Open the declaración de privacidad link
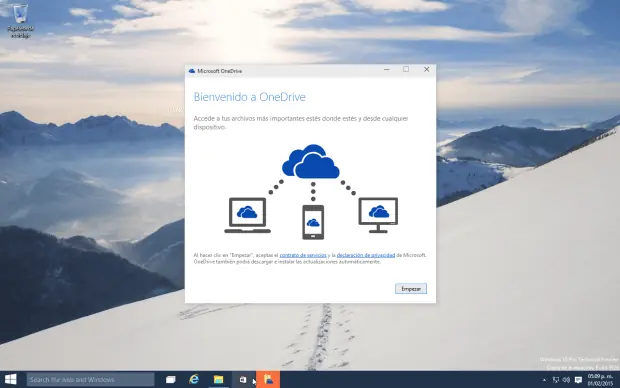This screenshot has width=620, height=388. (x=366, y=255)
